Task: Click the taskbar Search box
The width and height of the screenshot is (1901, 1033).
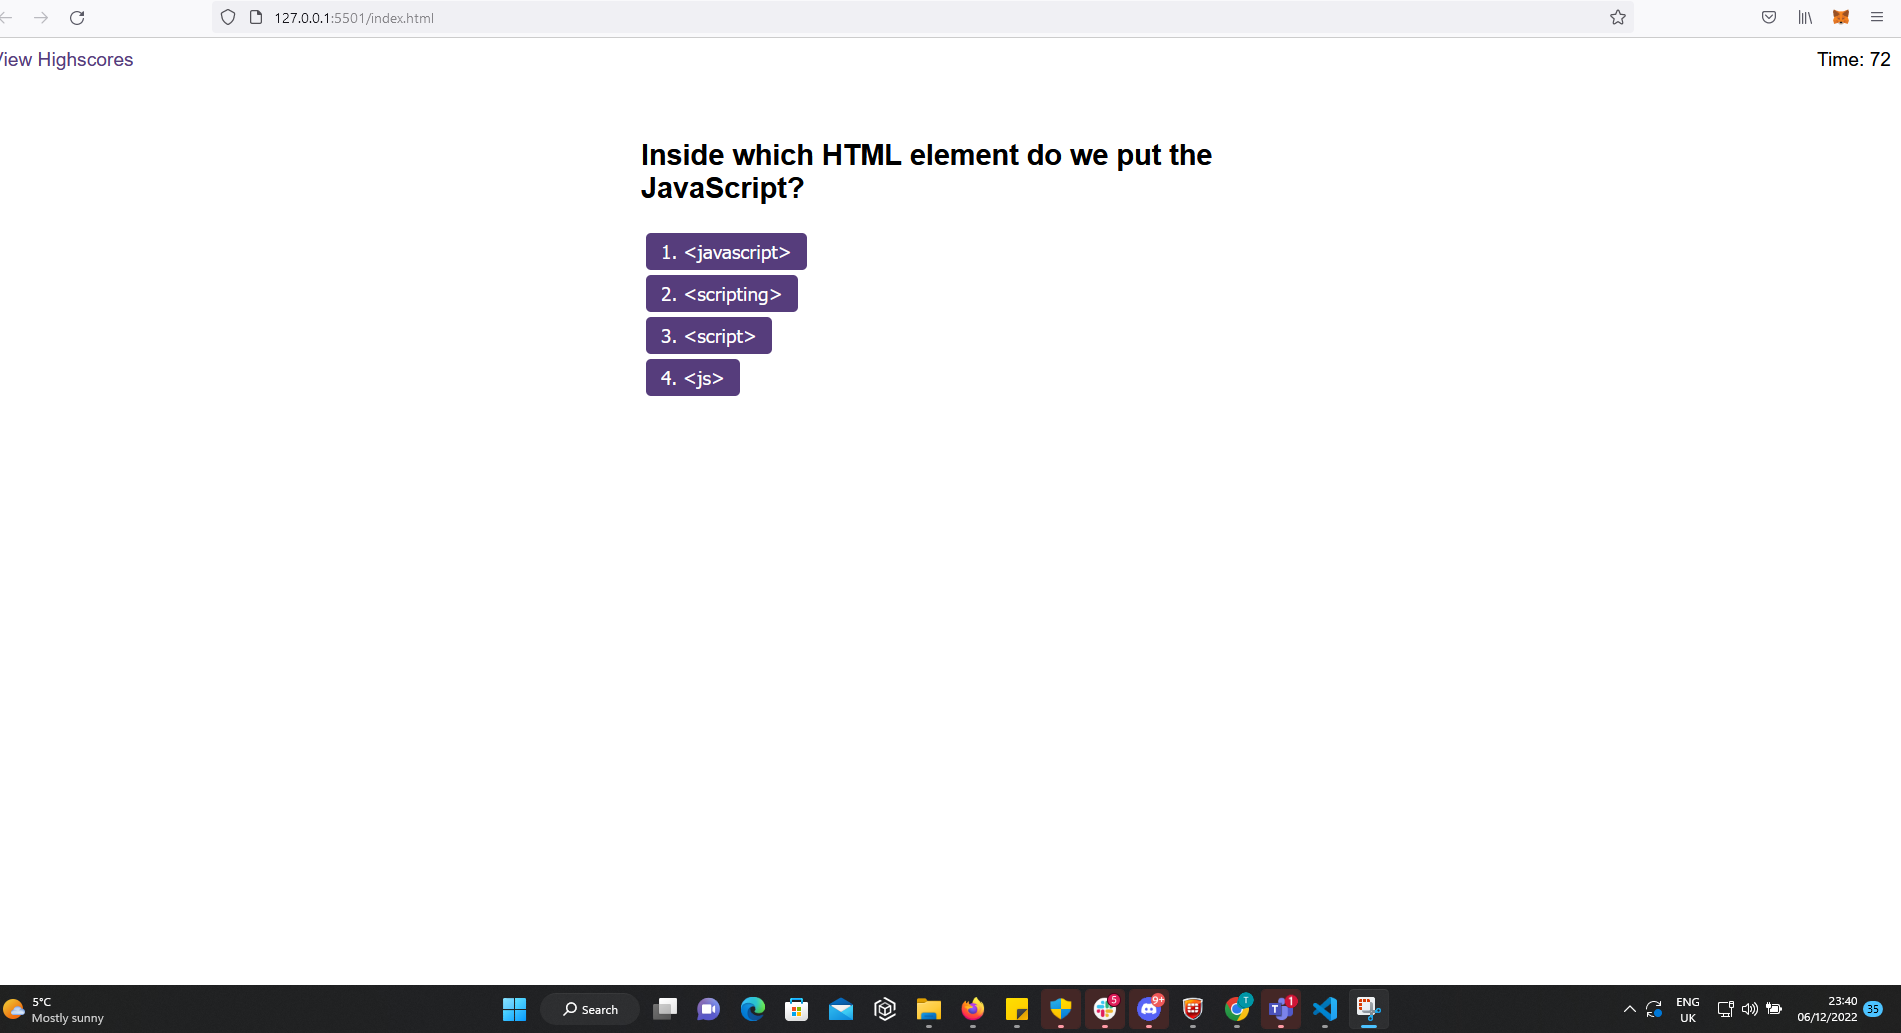Action: pyautogui.click(x=590, y=1009)
